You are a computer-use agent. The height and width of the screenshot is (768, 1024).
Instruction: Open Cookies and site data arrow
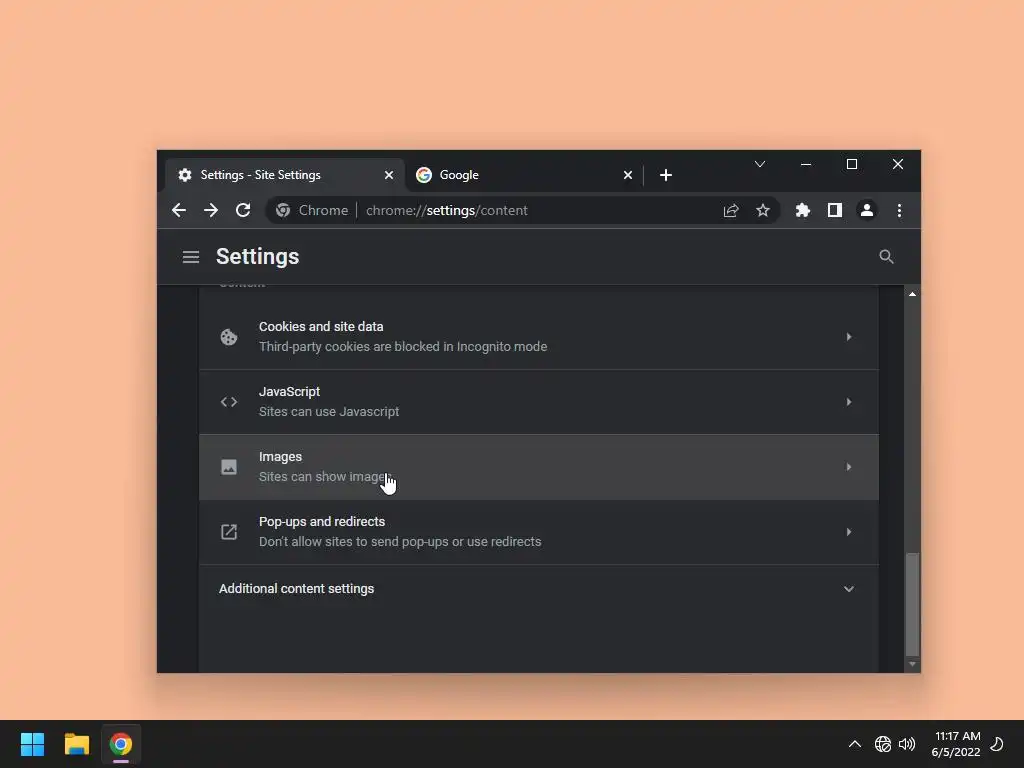[848, 337]
